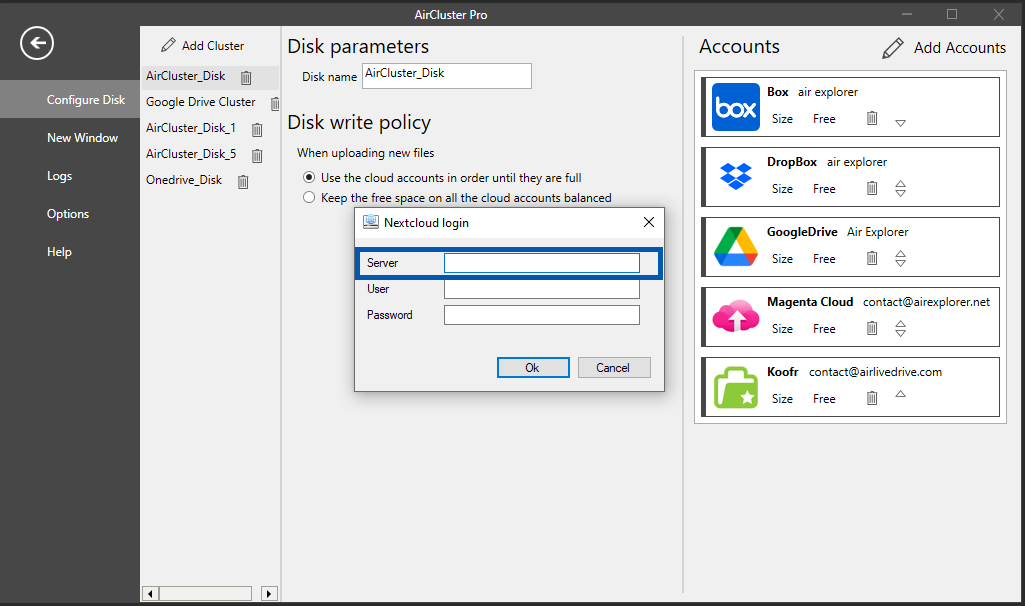Select the Onedrive_Disk cluster
This screenshot has height=606, width=1025.
coord(184,180)
